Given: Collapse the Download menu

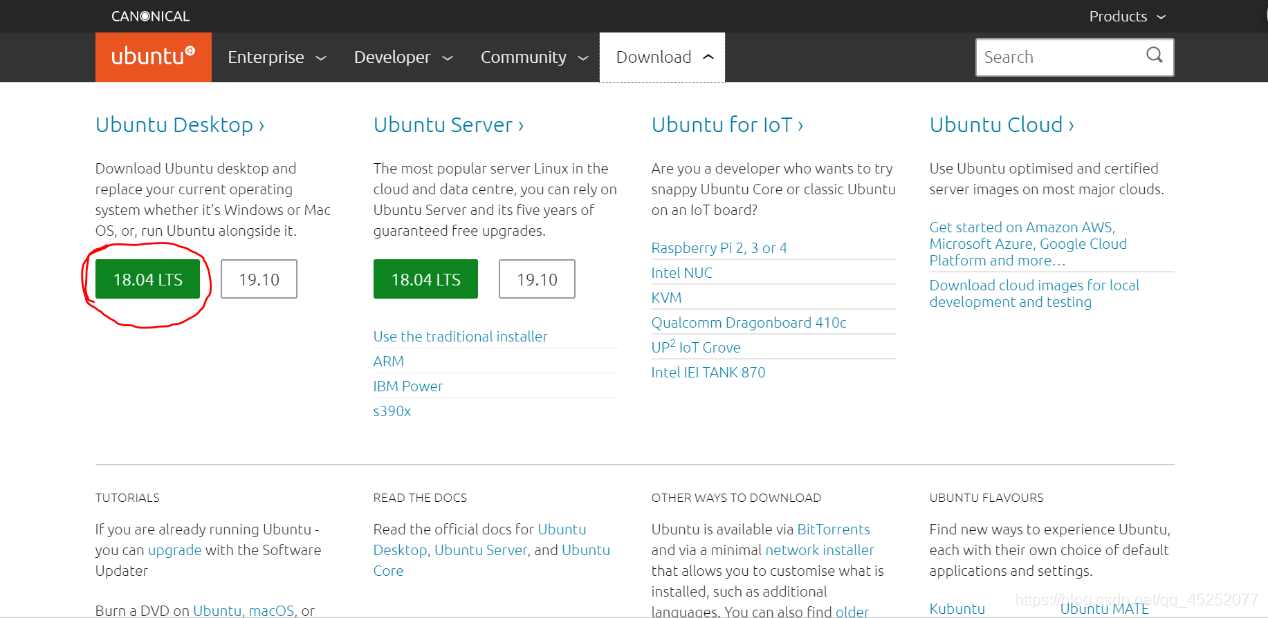Looking at the screenshot, I should point(662,57).
